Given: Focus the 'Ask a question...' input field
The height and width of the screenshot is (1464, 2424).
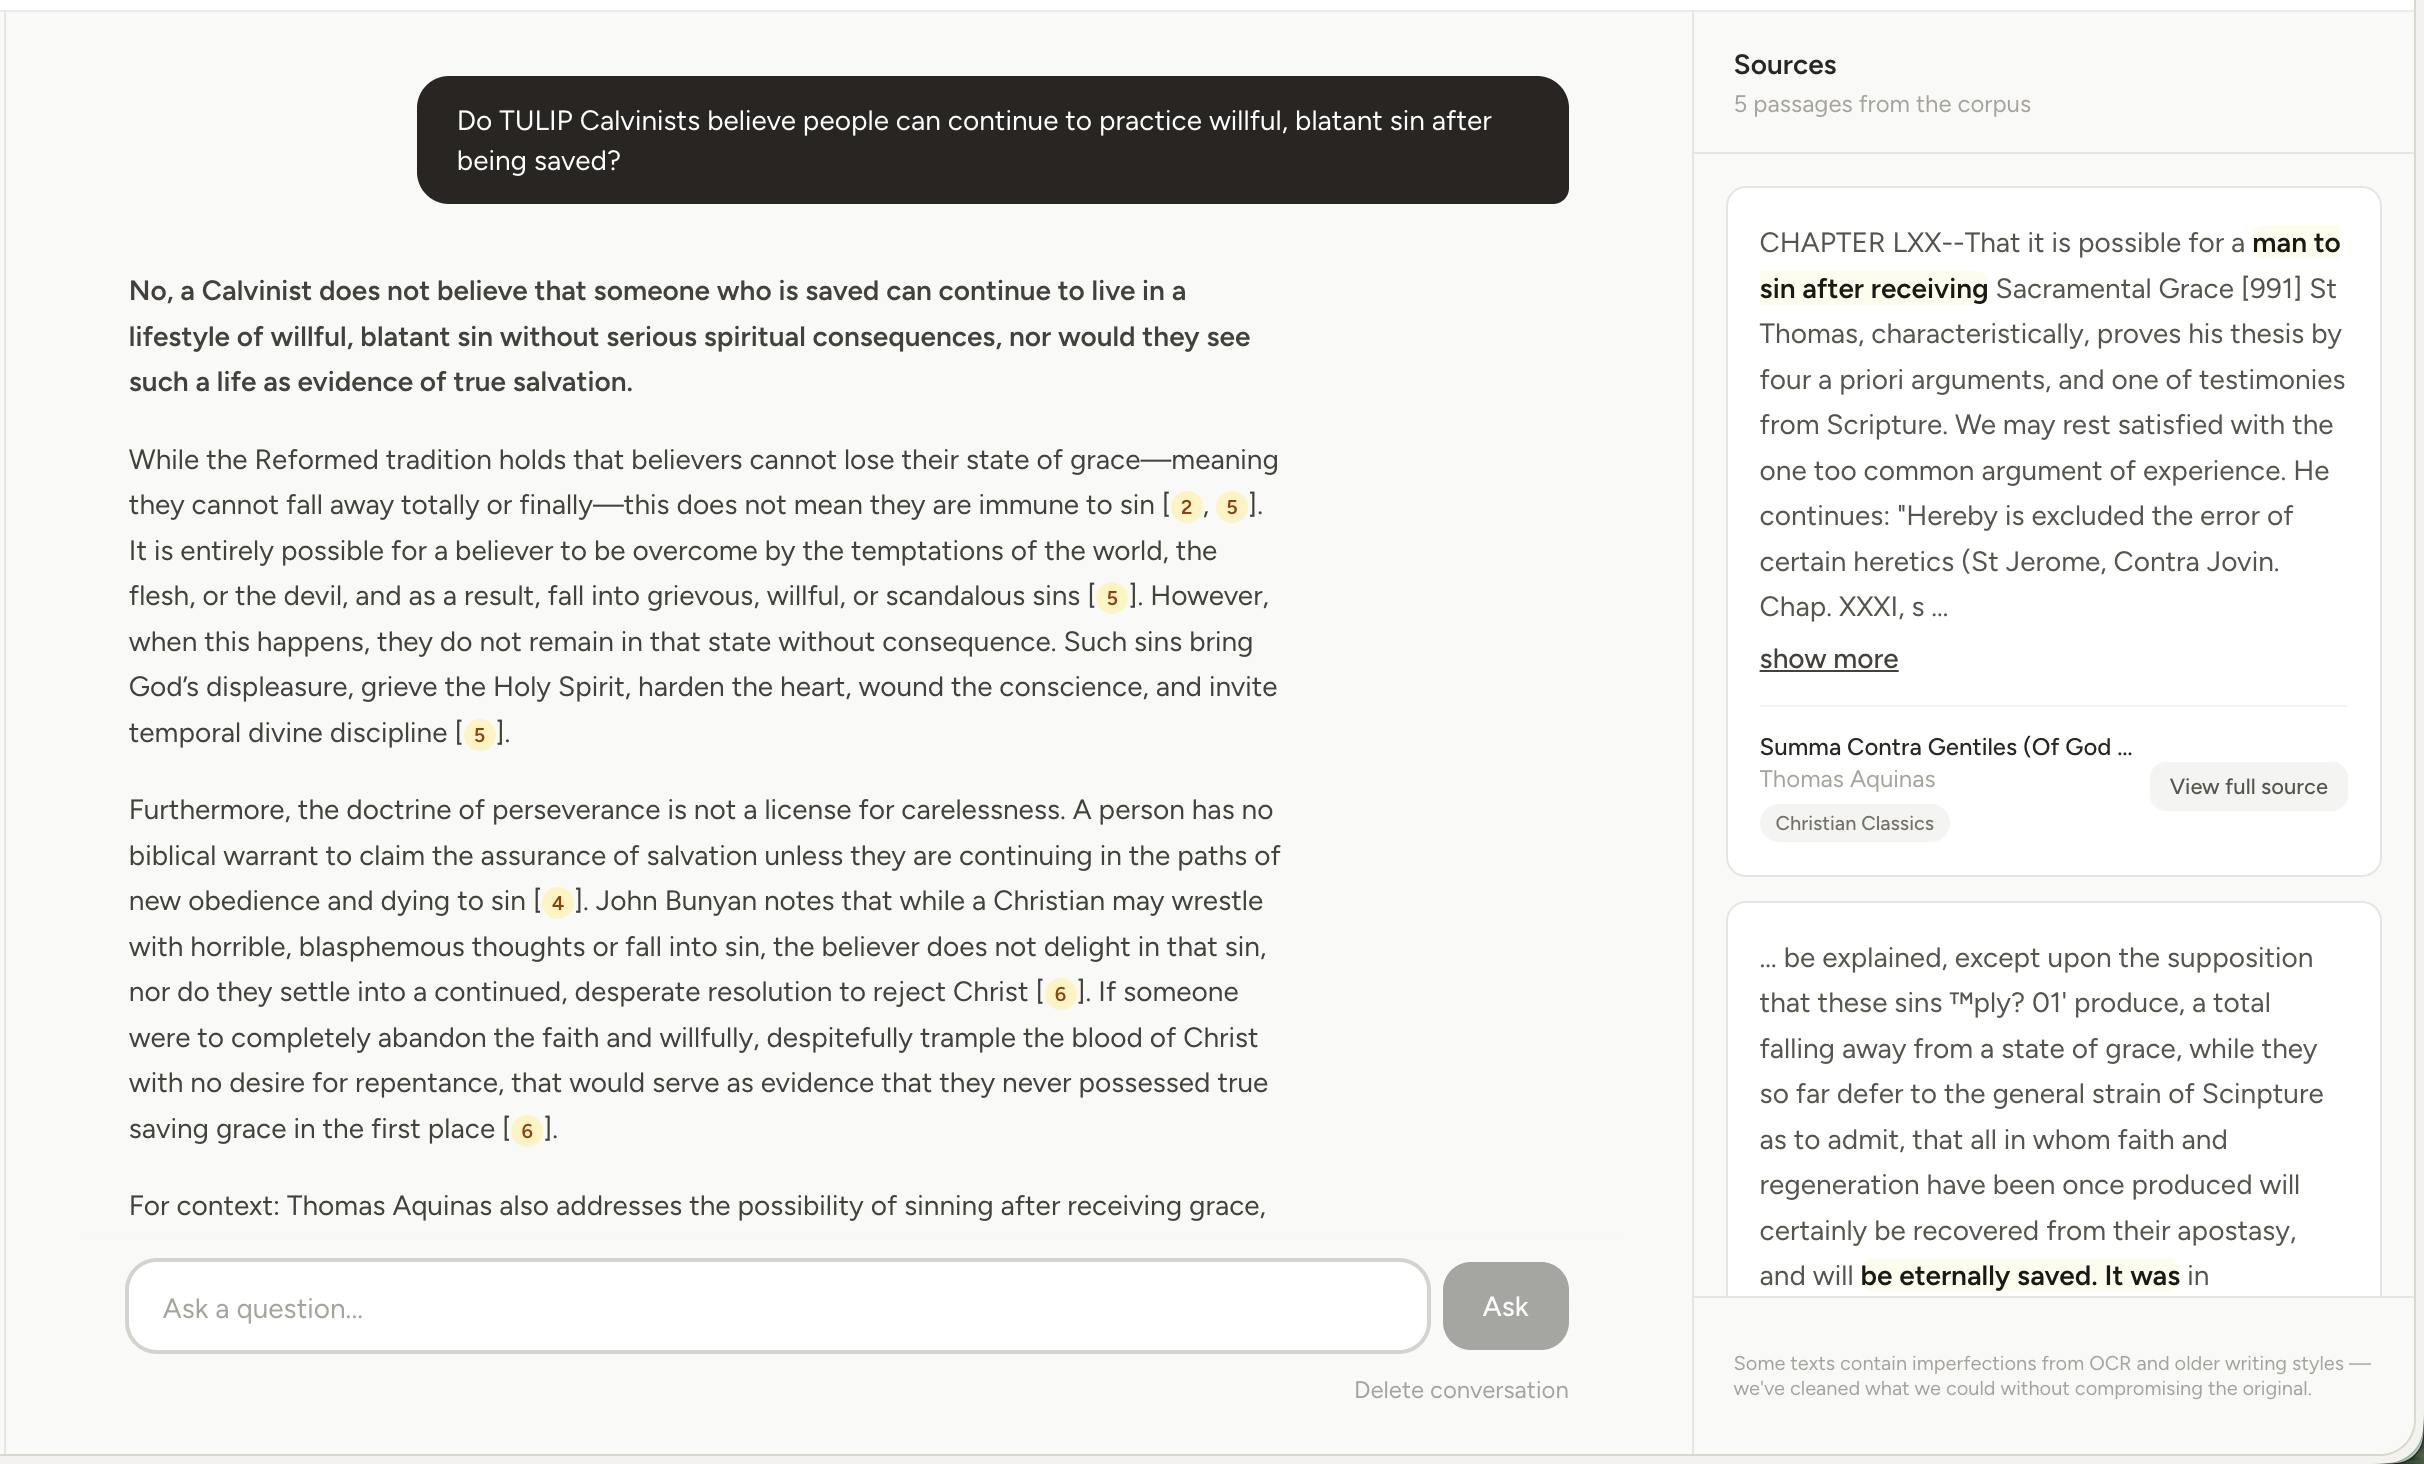Looking at the screenshot, I should click(x=778, y=1306).
